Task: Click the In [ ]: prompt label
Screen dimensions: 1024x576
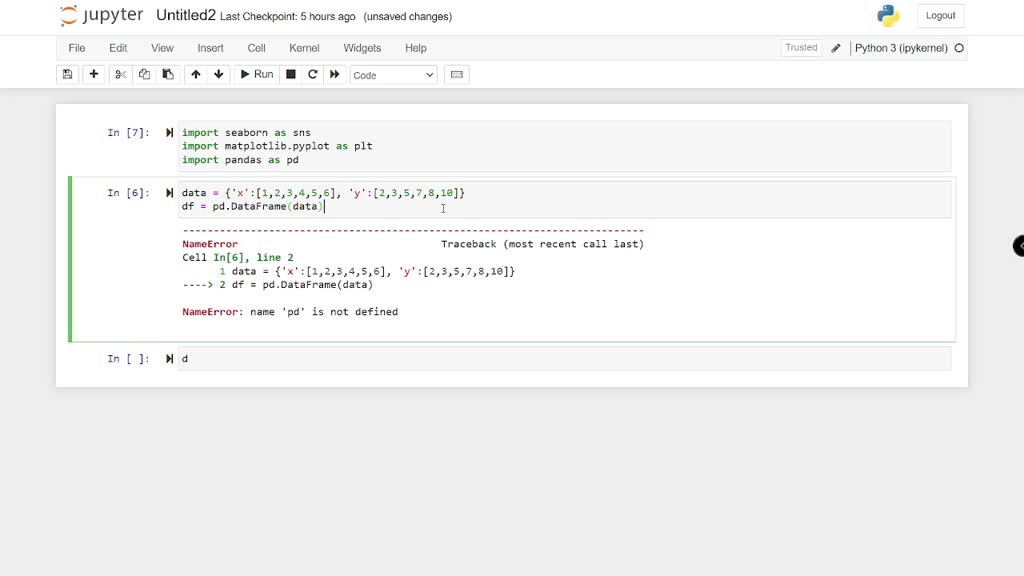Action: (129, 359)
